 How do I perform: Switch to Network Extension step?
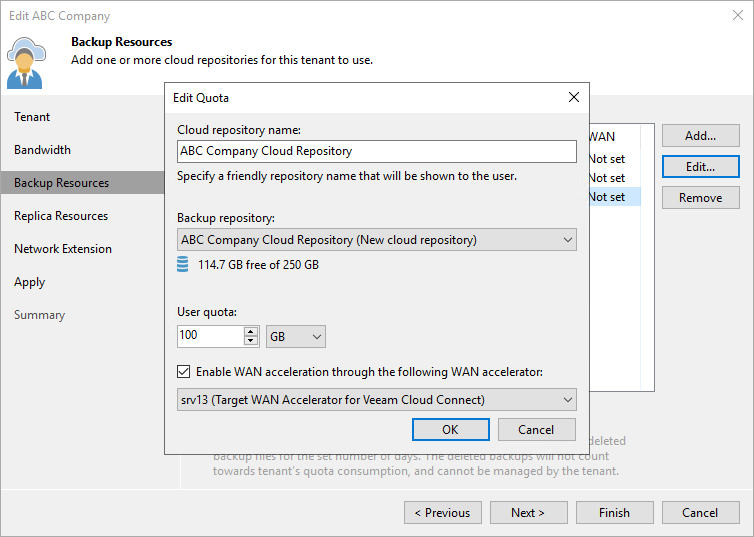pyautogui.click(x=63, y=249)
